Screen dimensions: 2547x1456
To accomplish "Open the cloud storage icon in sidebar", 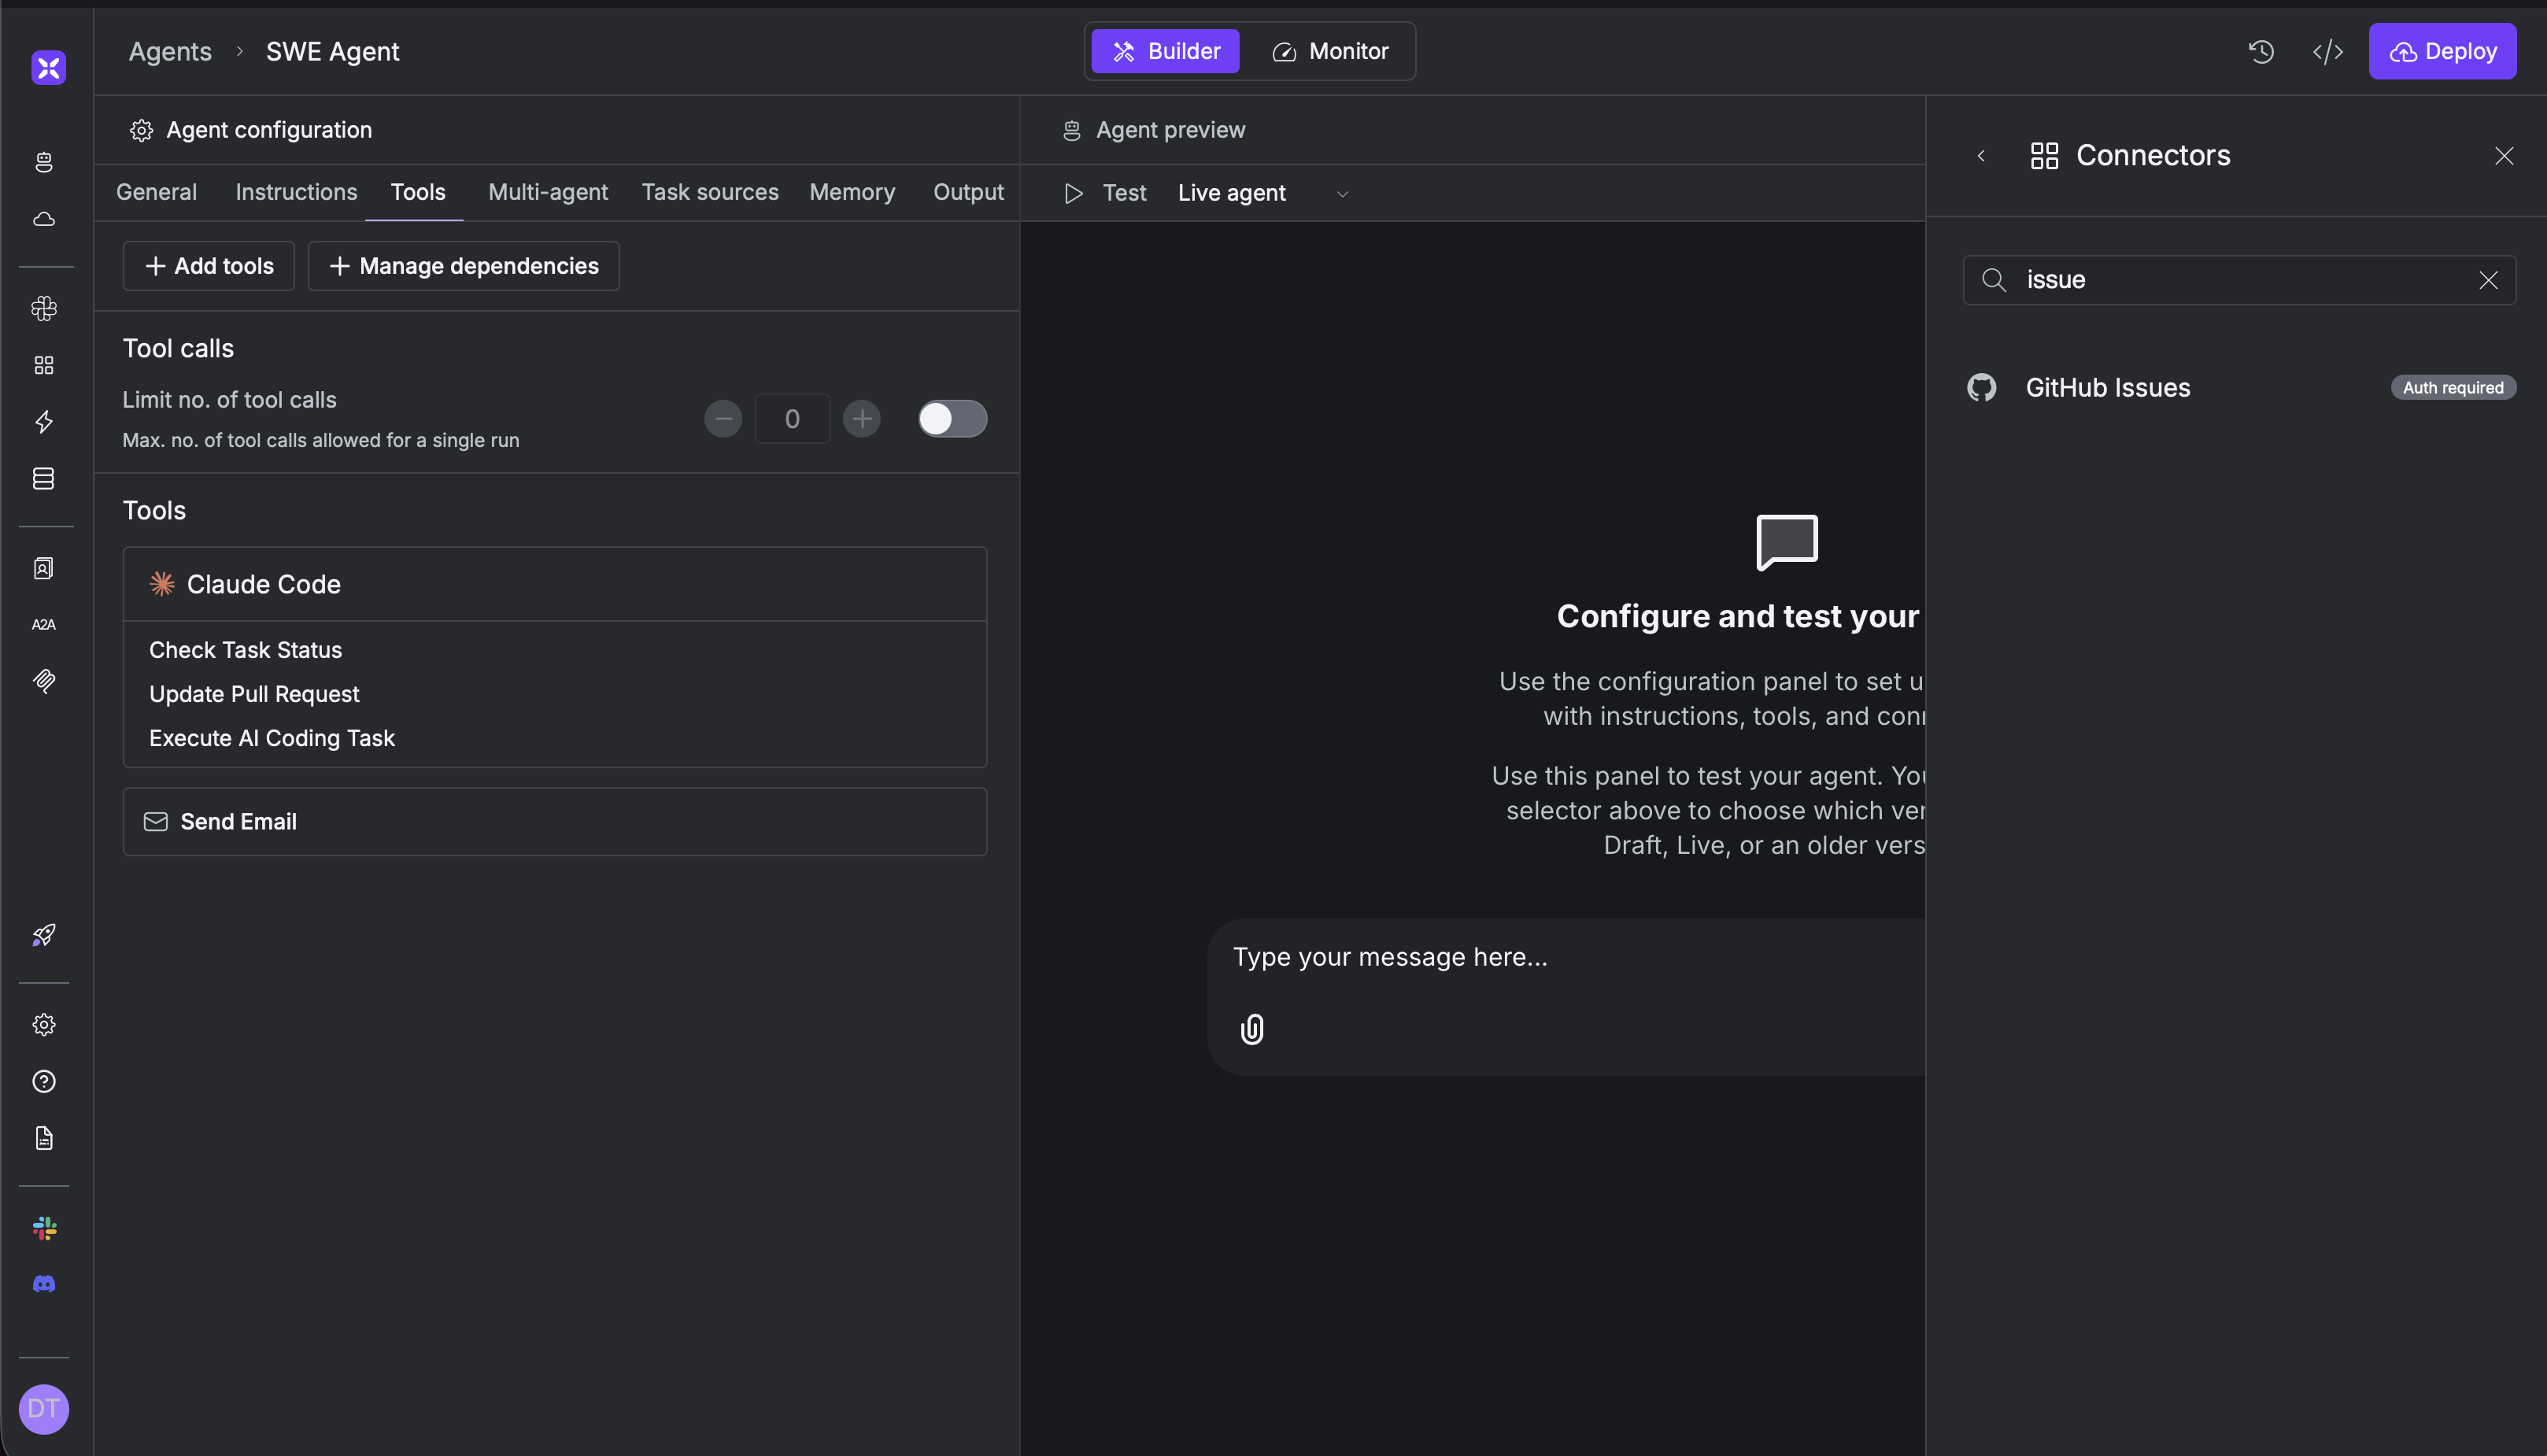I will [x=44, y=220].
